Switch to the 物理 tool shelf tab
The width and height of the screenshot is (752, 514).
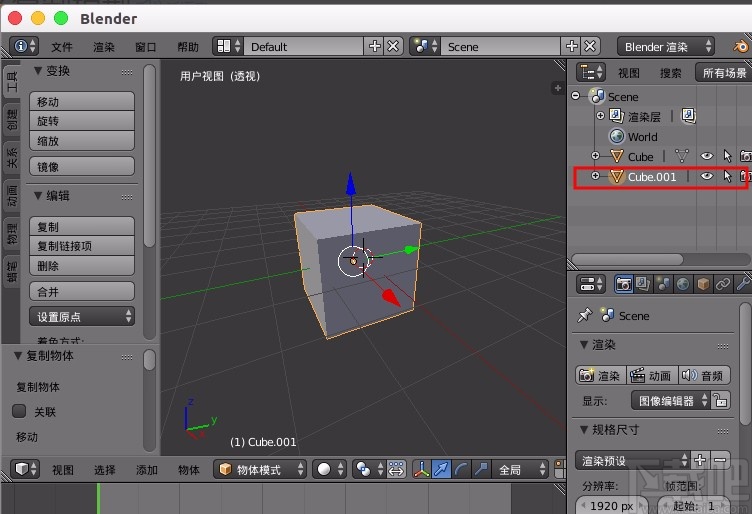12,234
